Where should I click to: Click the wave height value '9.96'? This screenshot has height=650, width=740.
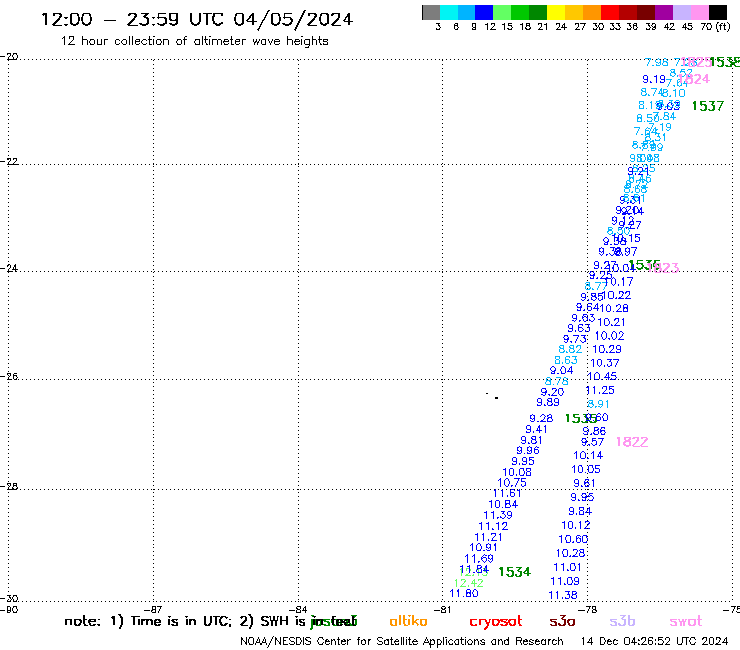point(528,450)
